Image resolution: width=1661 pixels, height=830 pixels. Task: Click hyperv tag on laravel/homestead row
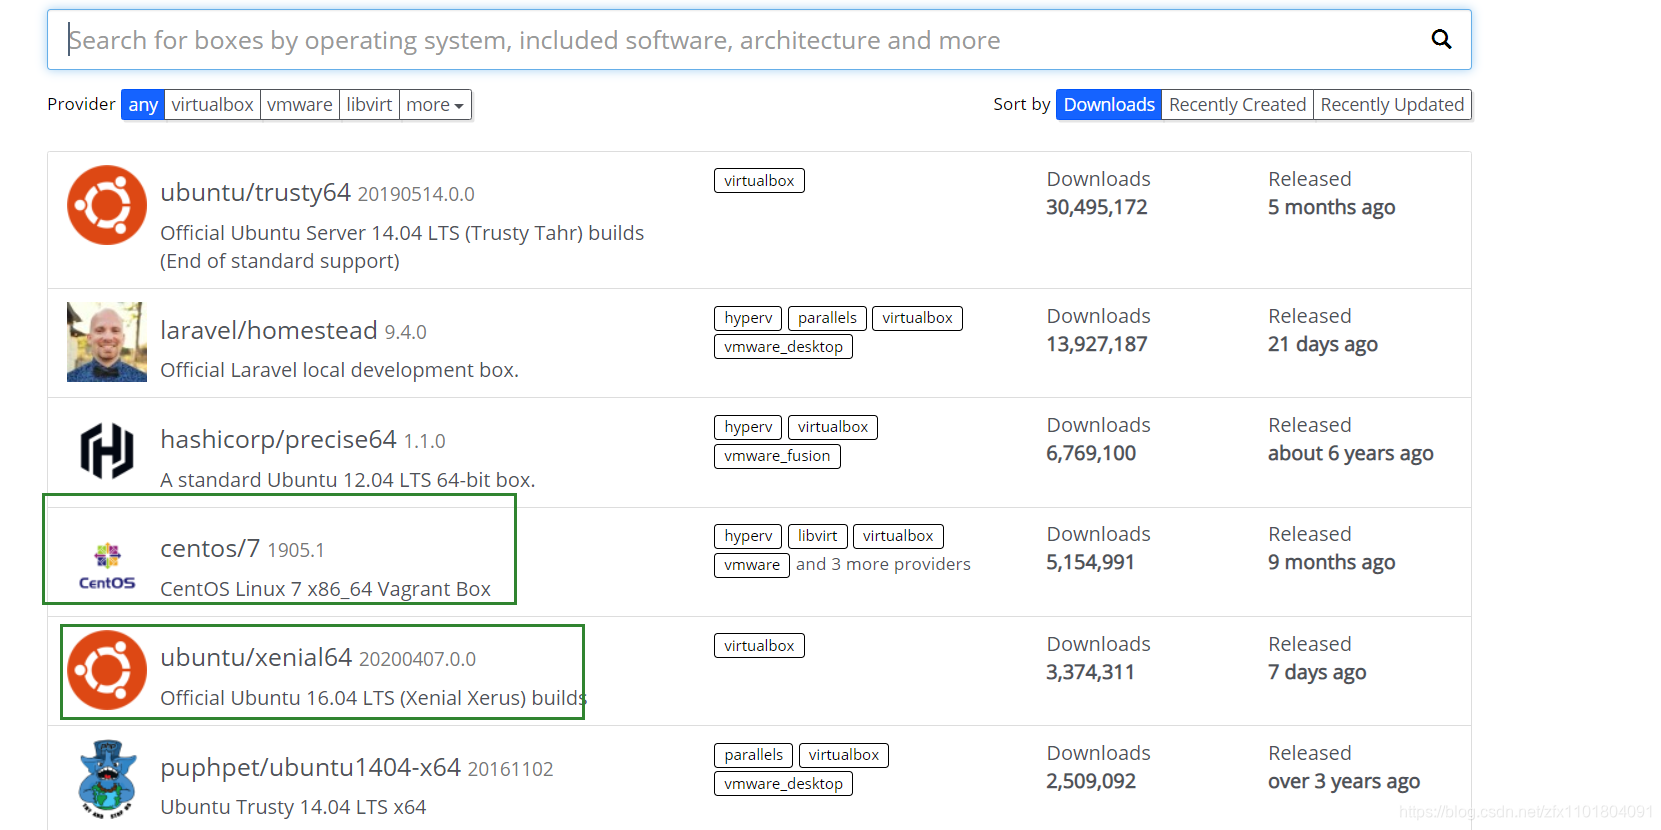(x=748, y=318)
